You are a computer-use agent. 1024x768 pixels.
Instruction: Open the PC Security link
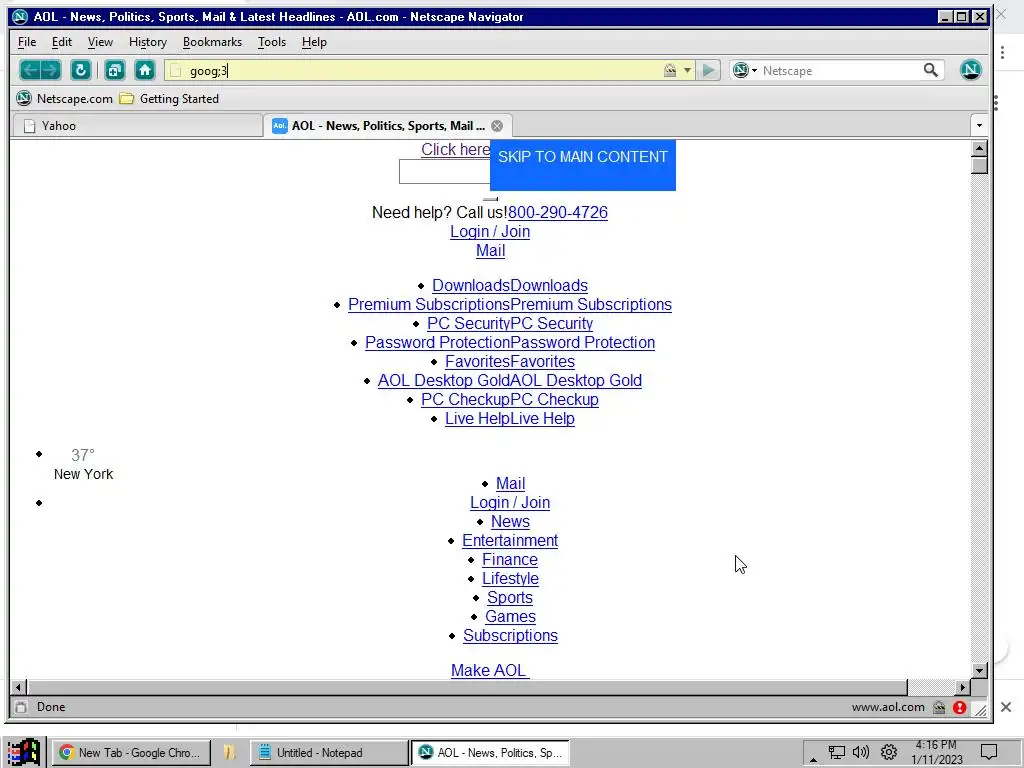click(509, 323)
